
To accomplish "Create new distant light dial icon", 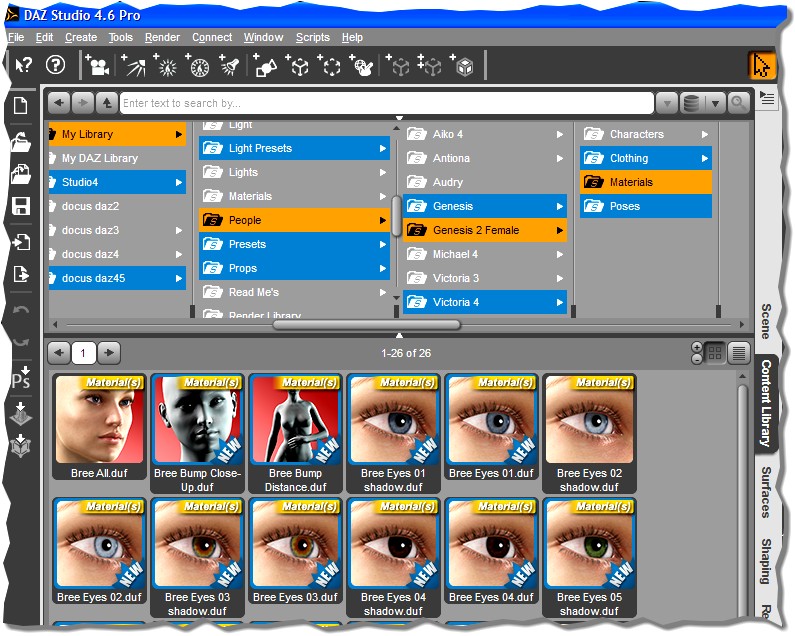I will point(198,65).
